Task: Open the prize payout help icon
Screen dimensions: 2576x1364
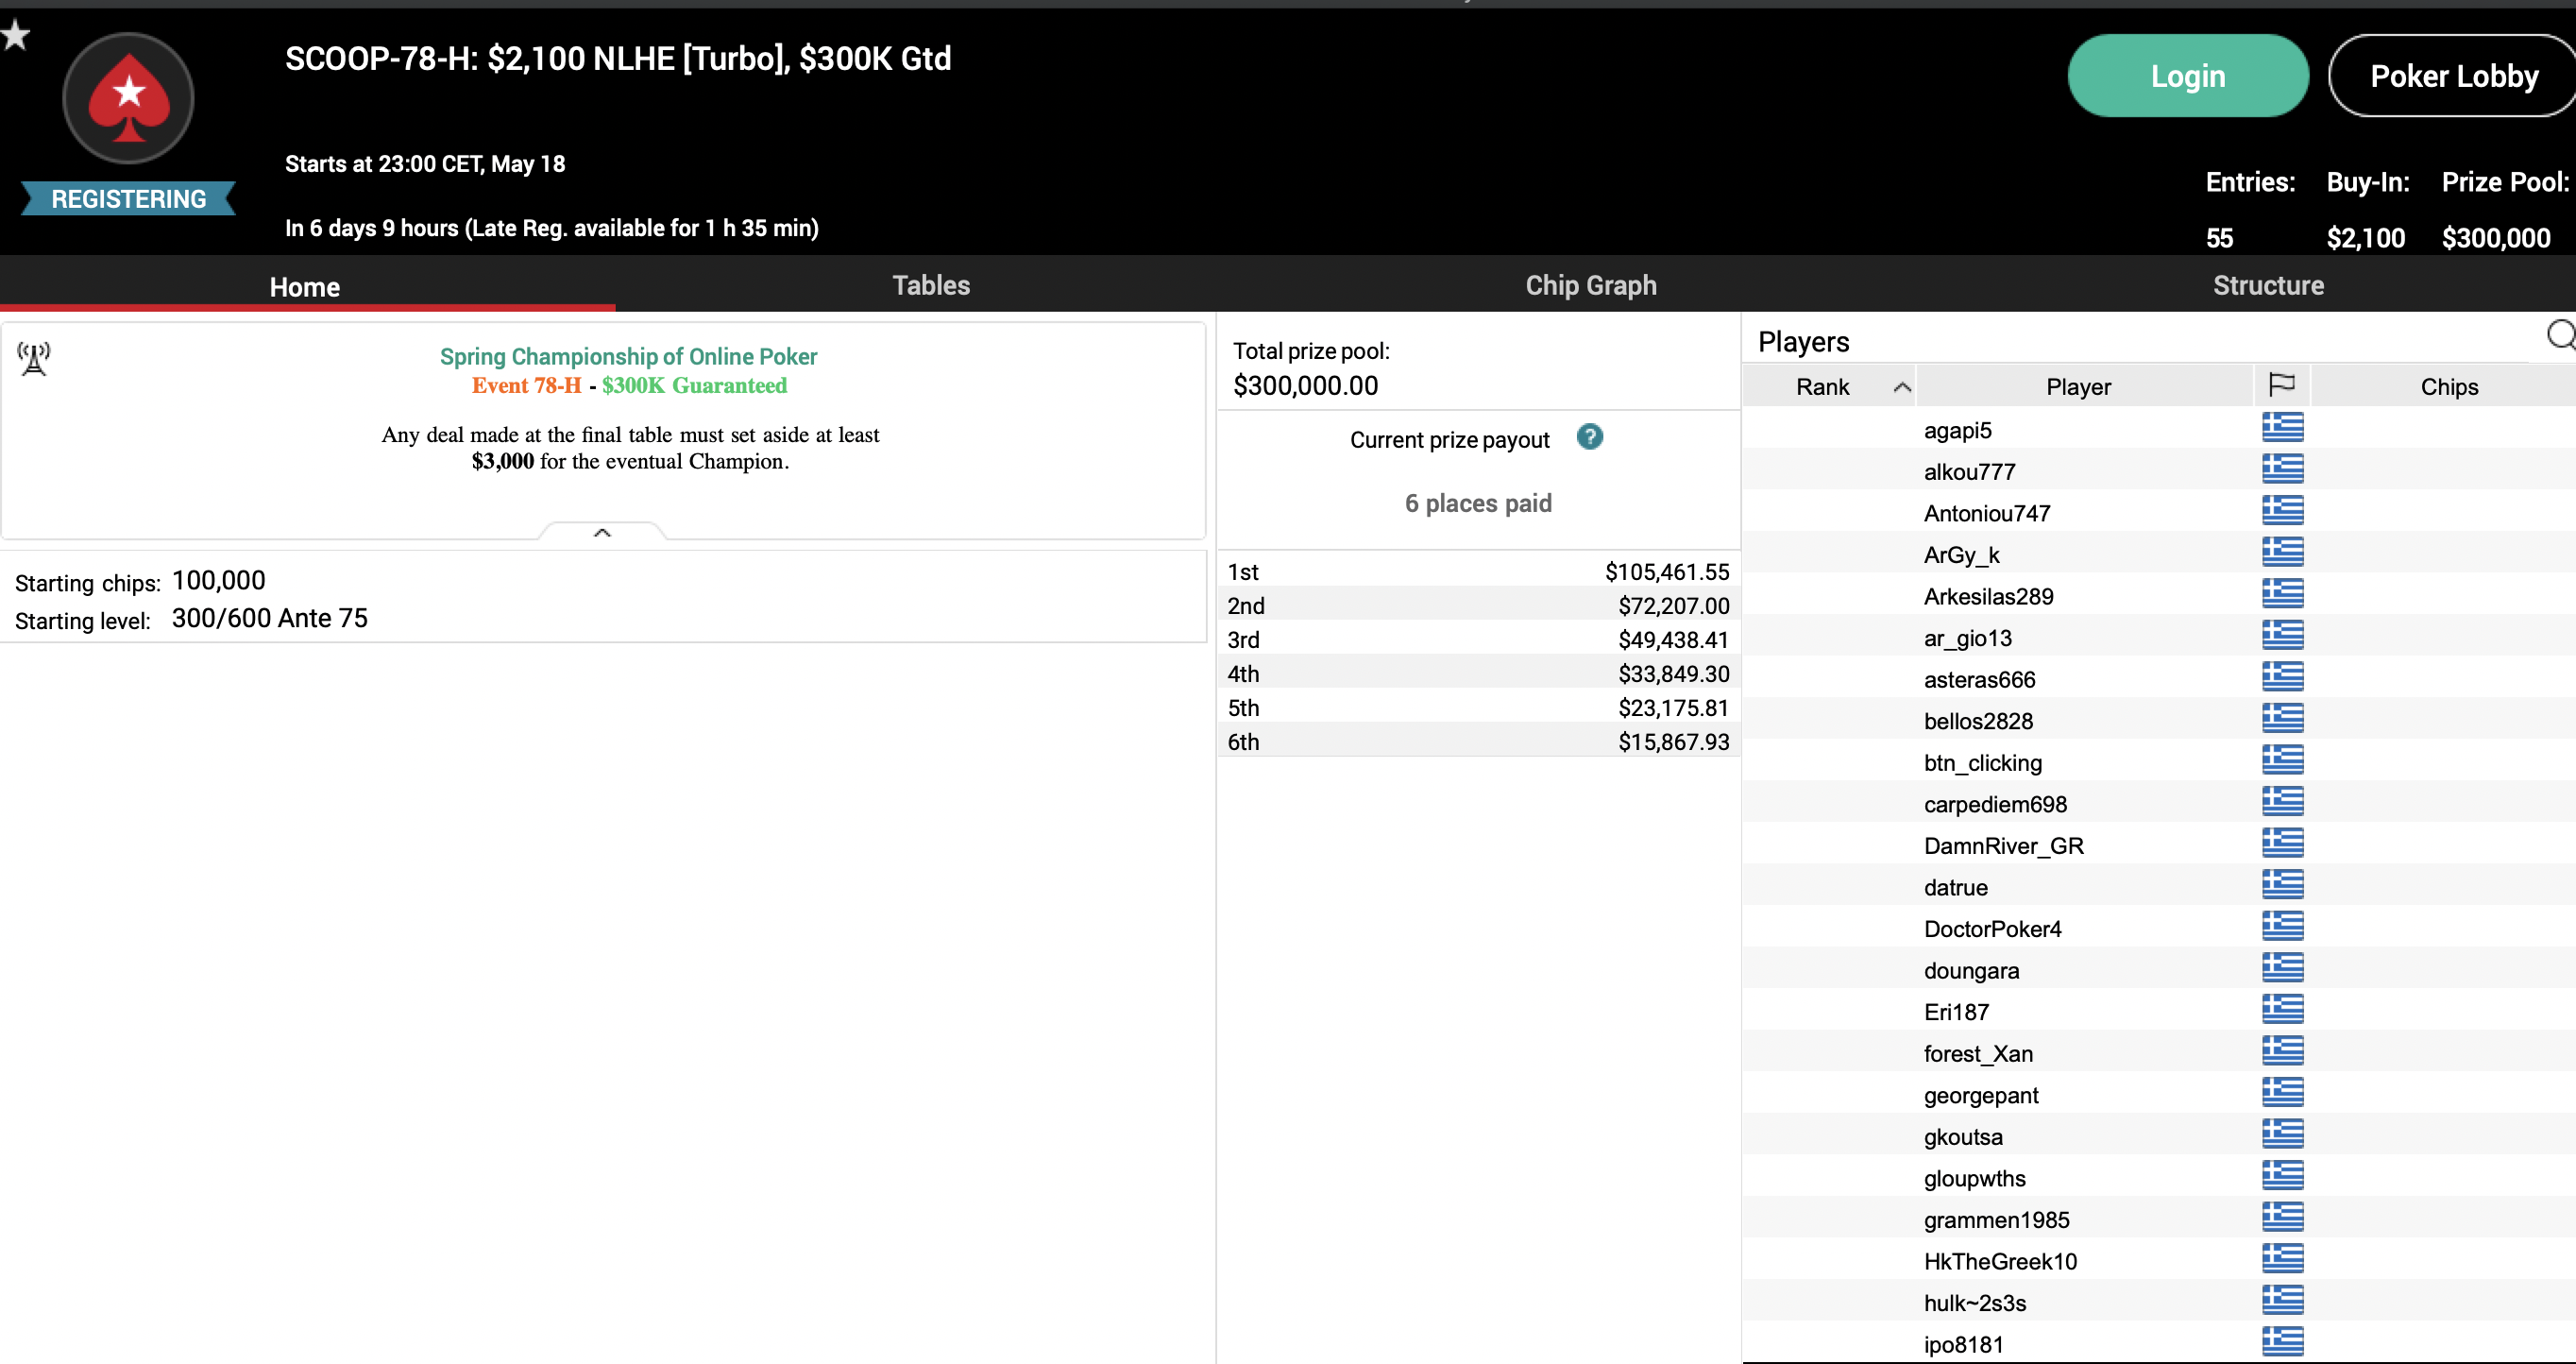Action: coord(1589,437)
